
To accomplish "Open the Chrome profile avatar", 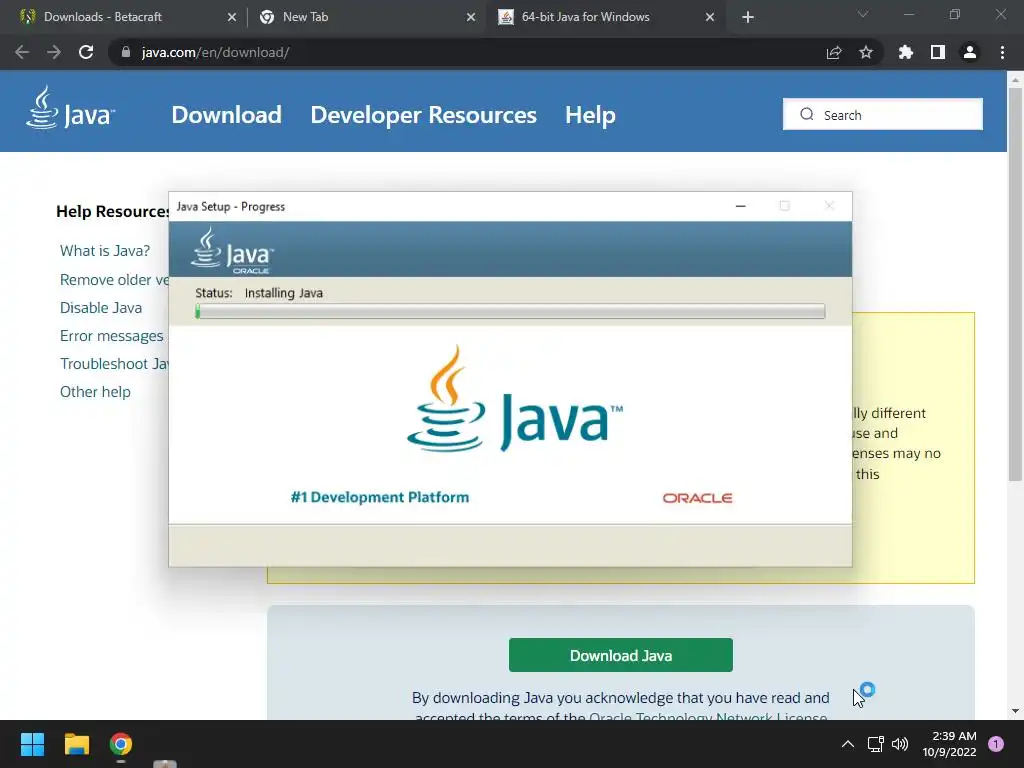I will coord(970,52).
